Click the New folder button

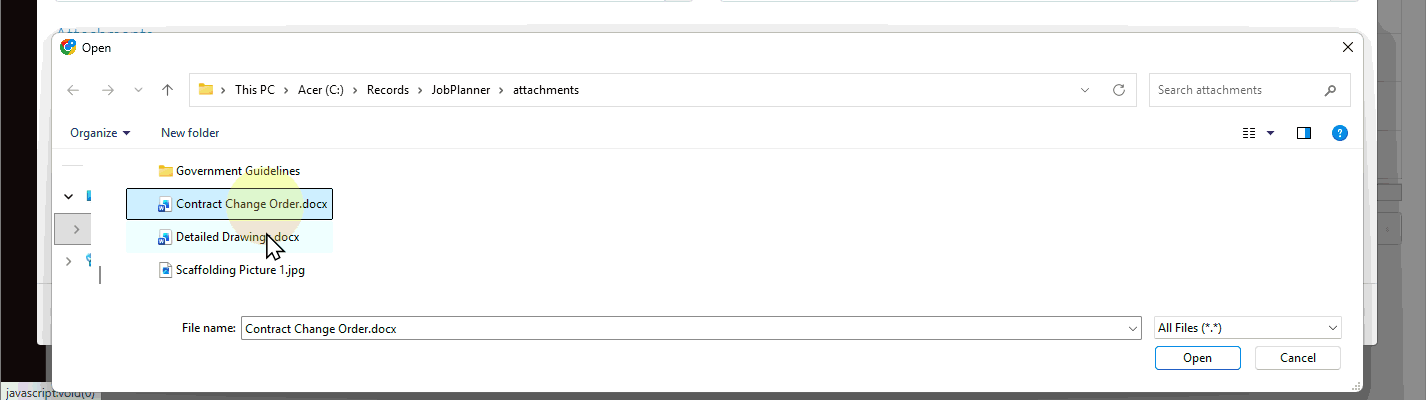click(190, 133)
